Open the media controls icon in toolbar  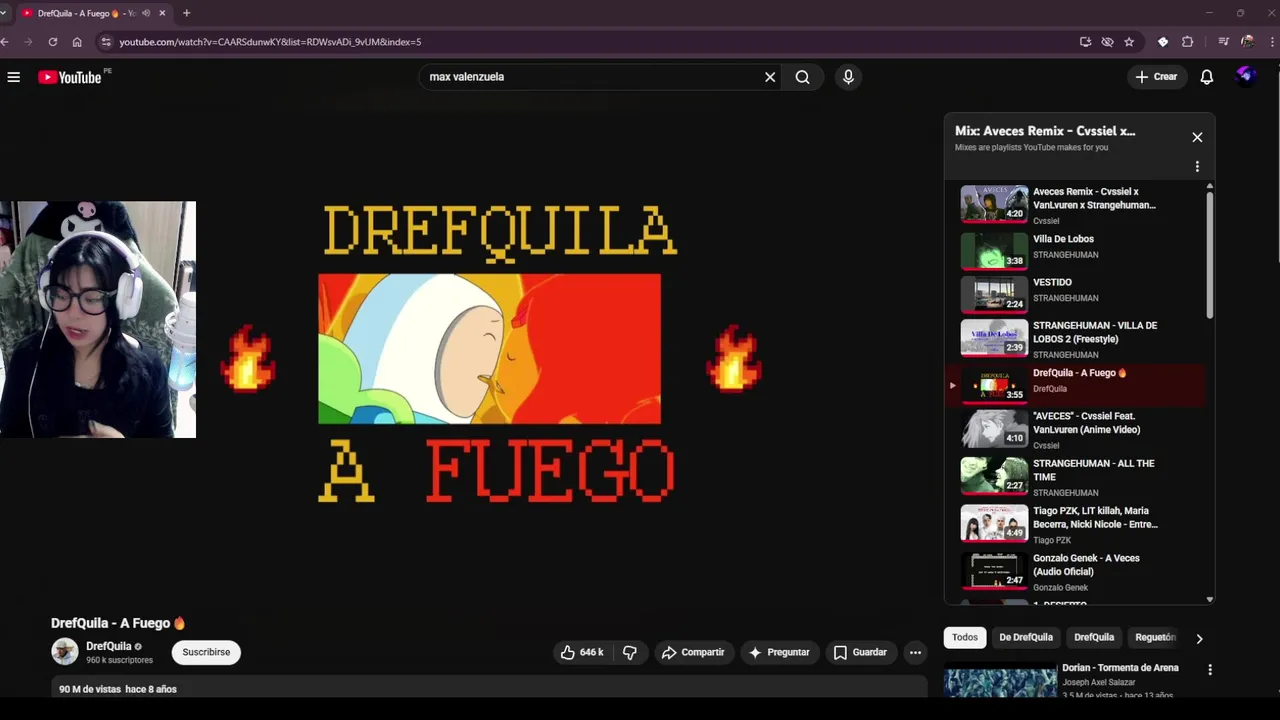pos(1223,42)
